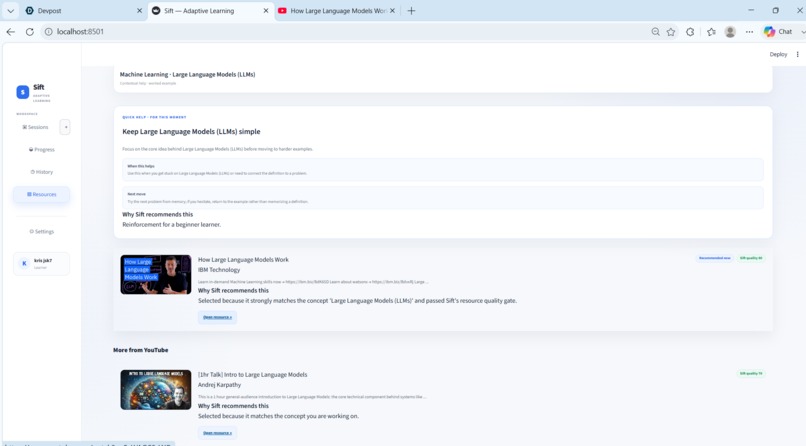This screenshot has height=446, width=806.
Task: Click the kris jsk7 user profile card
Action: 42,264
